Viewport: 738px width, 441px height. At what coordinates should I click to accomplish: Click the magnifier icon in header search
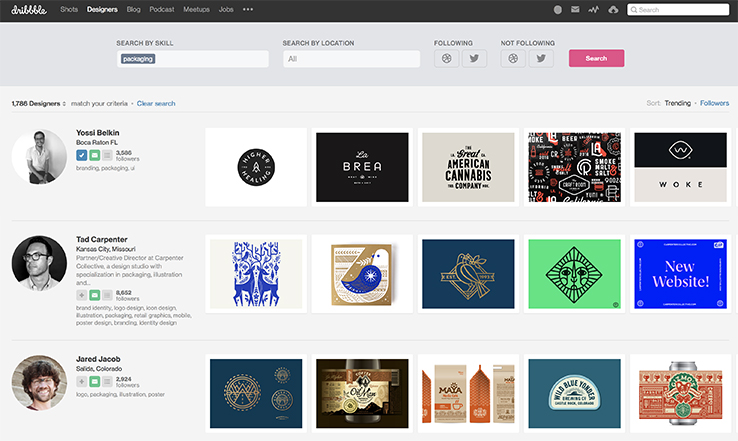pyautogui.click(x=634, y=10)
